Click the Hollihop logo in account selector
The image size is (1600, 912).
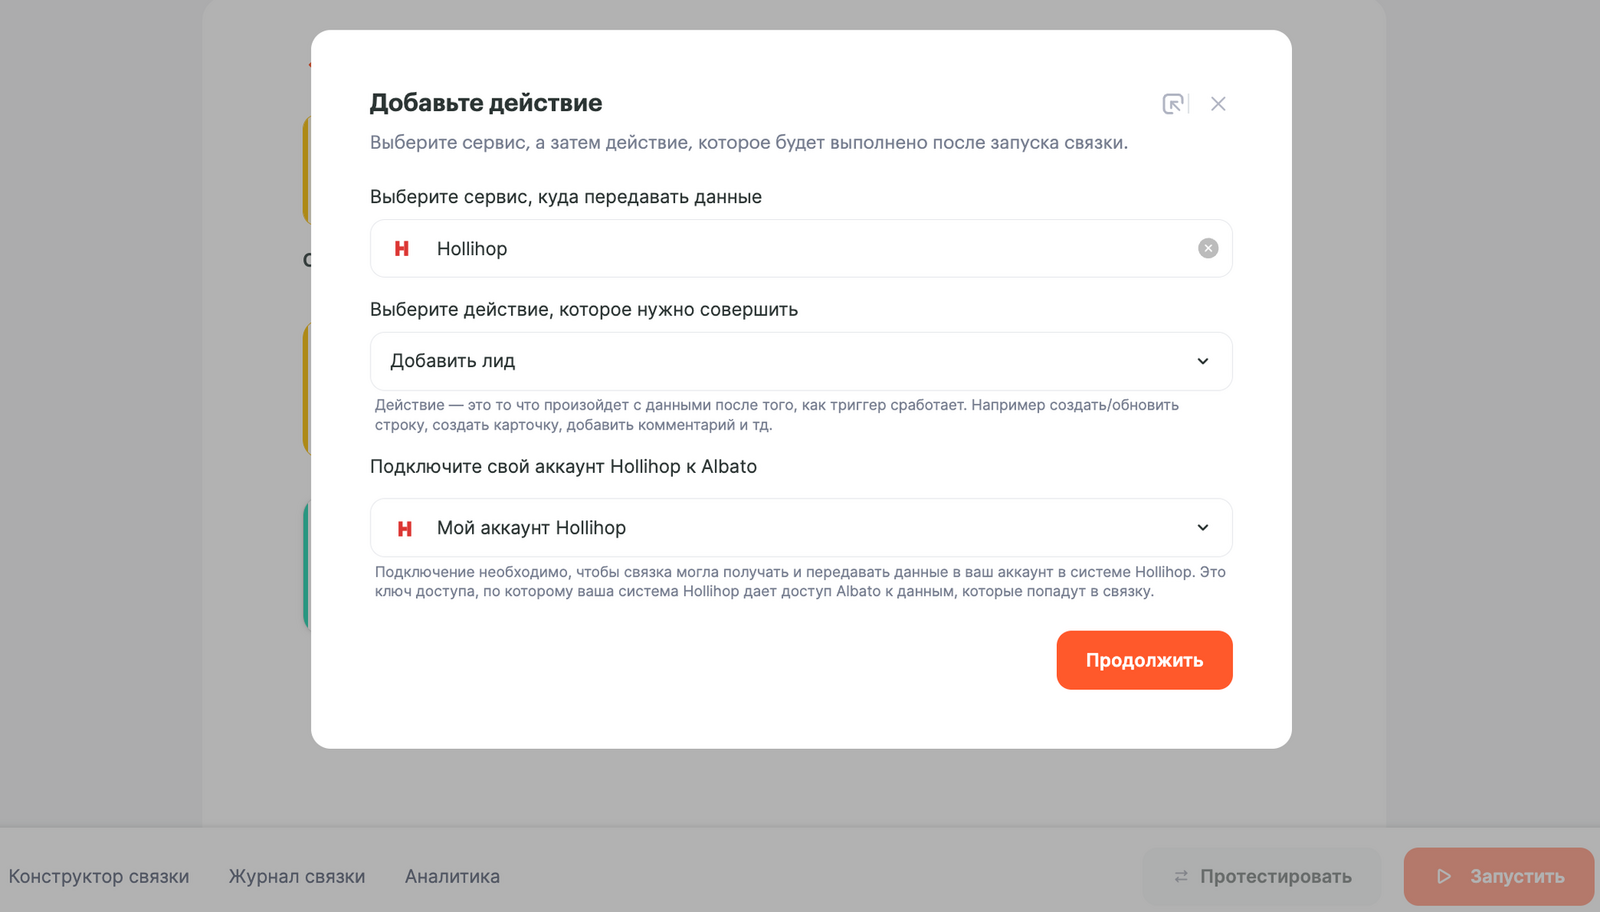(405, 528)
